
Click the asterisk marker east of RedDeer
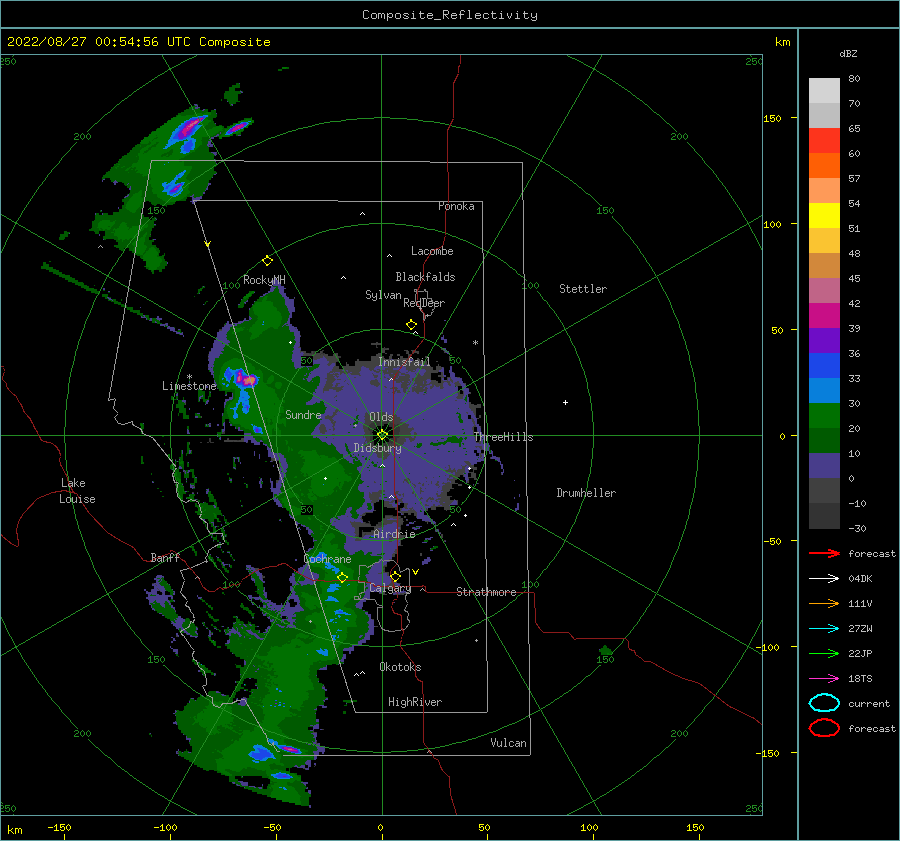(475, 343)
